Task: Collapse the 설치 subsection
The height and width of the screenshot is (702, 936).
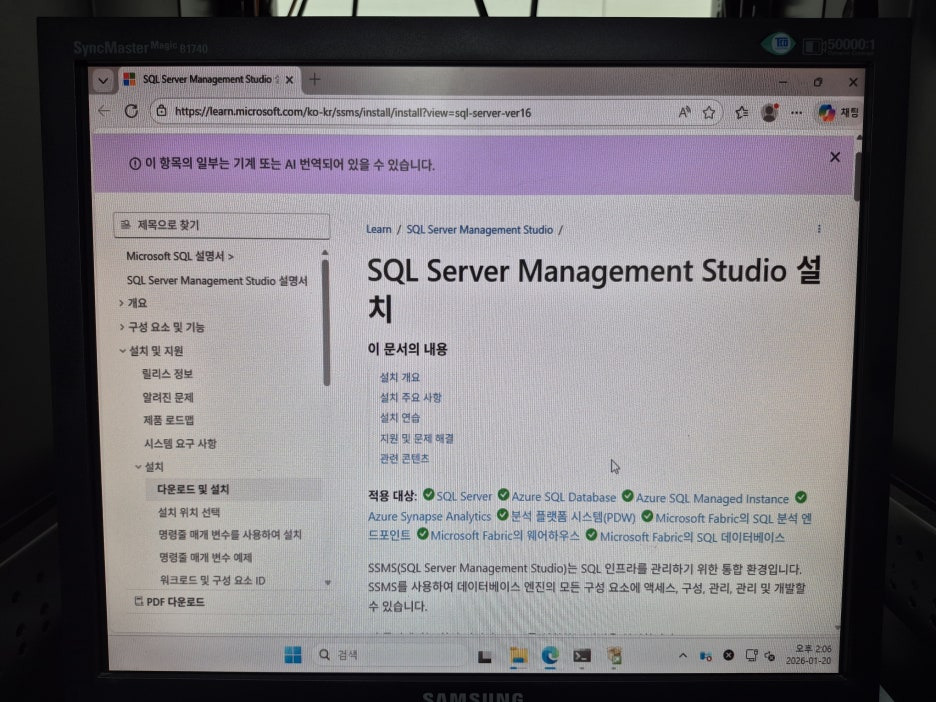Action: tap(149, 466)
